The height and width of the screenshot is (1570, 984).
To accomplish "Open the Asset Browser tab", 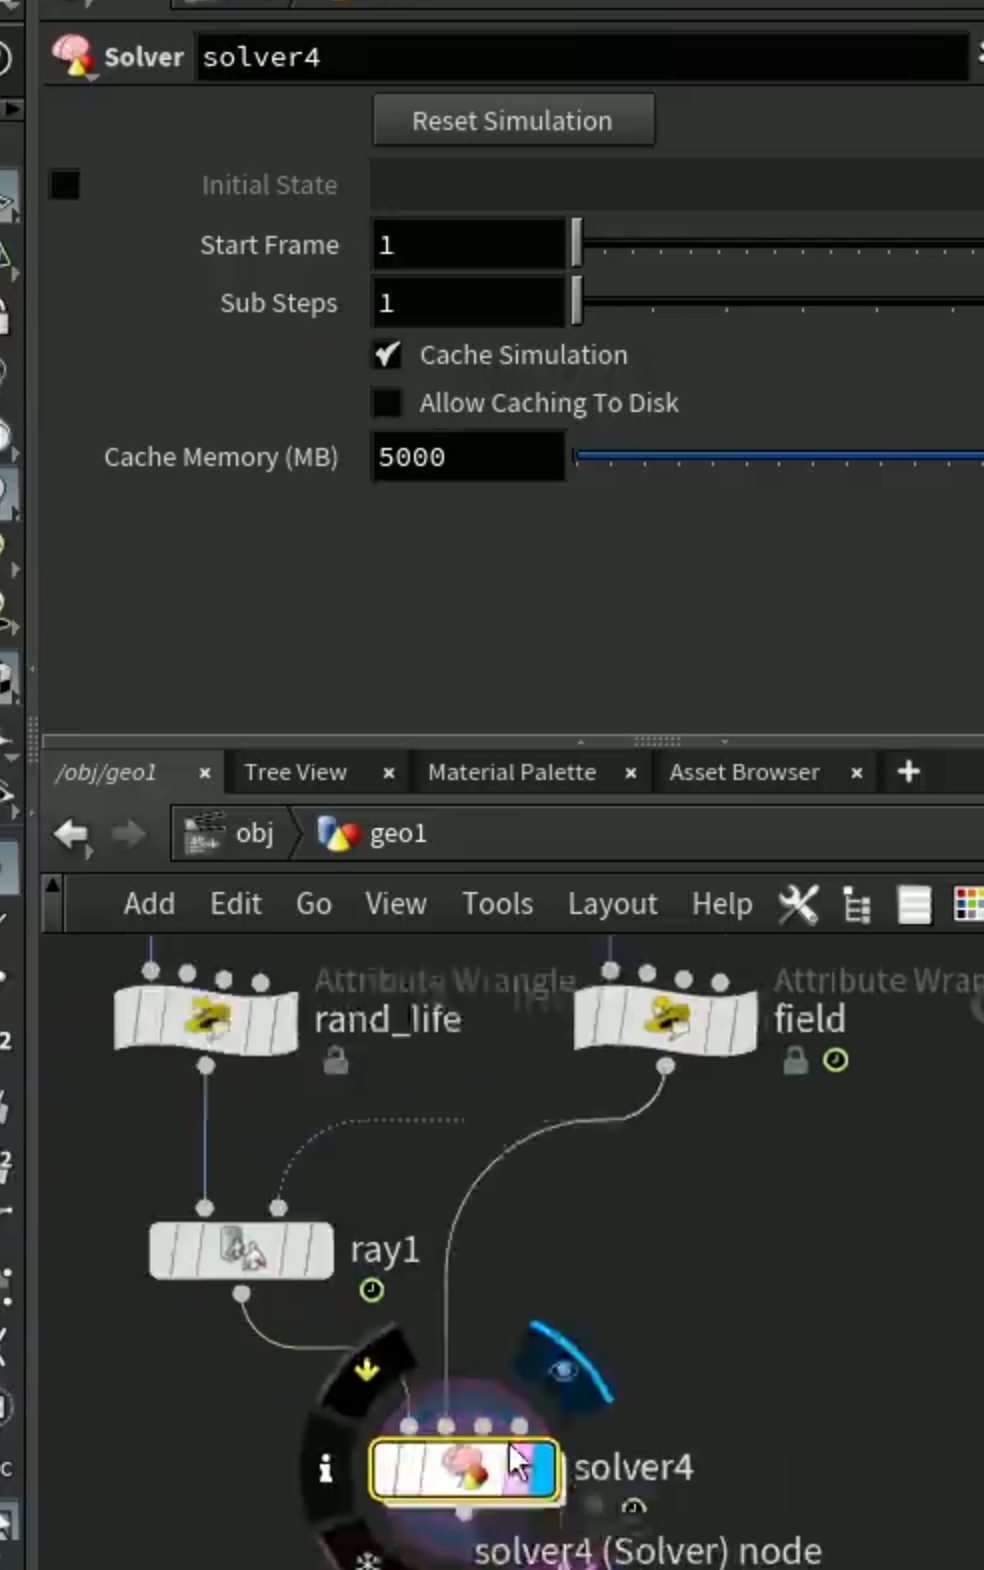I will pyautogui.click(x=745, y=772).
